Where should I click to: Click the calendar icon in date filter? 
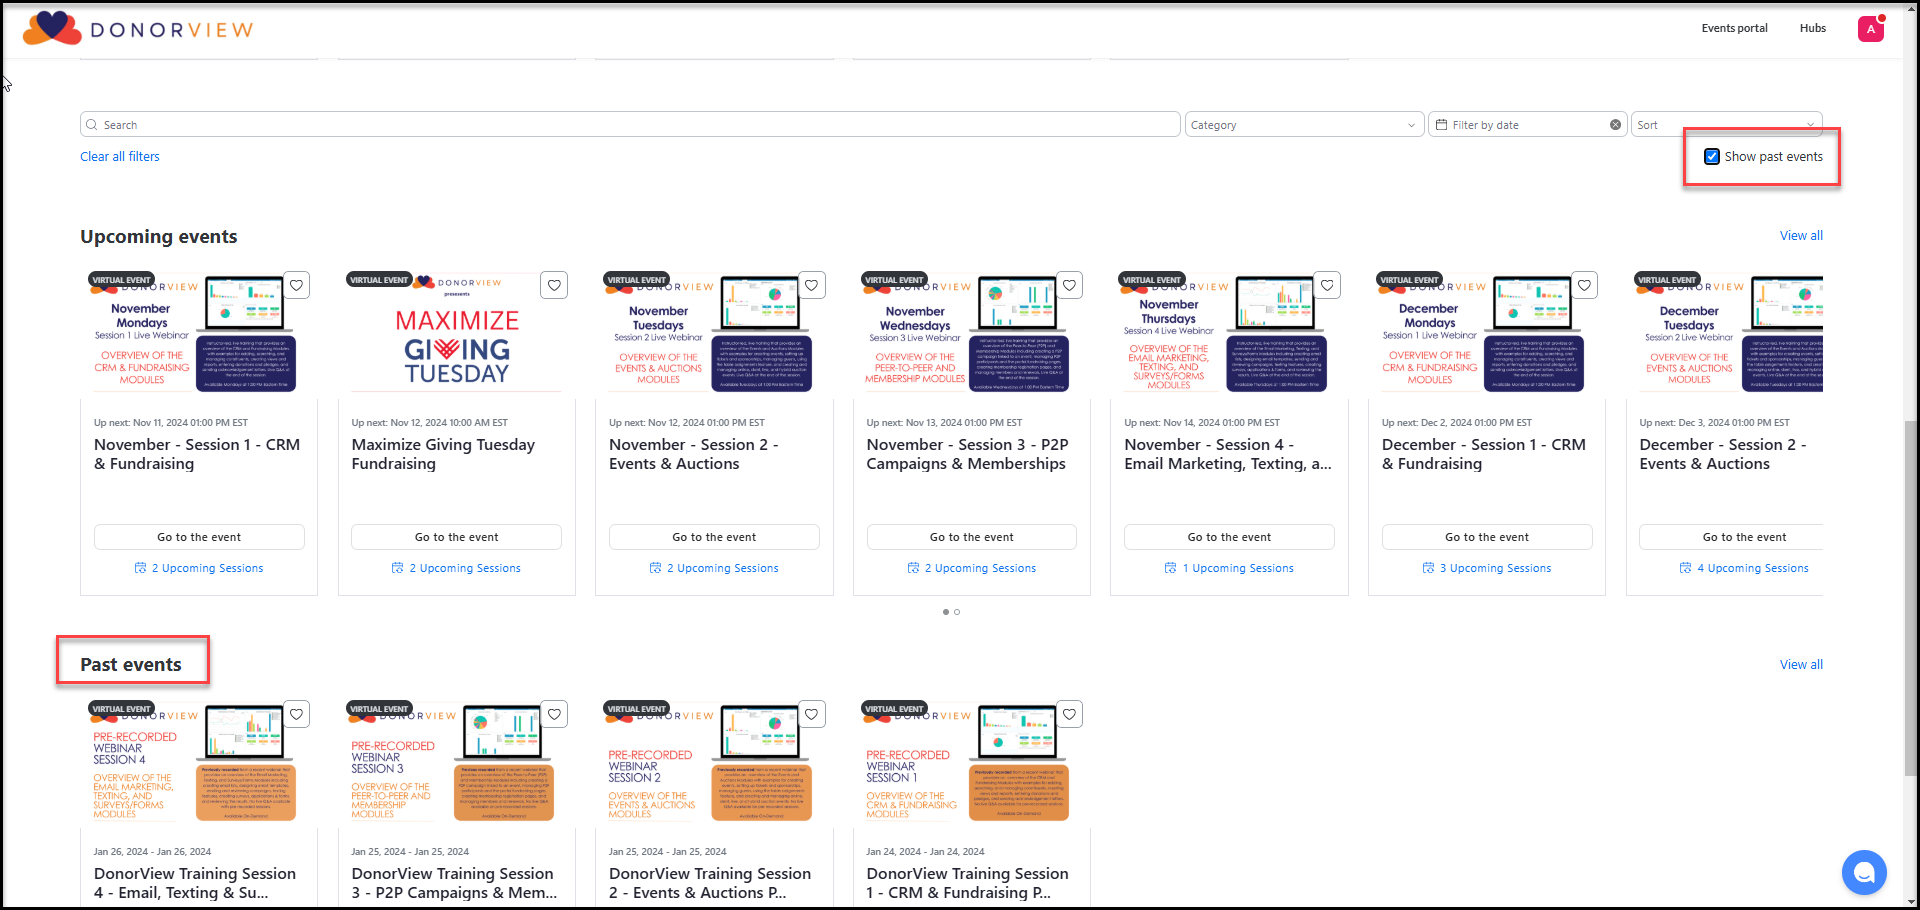[1441, 125]
